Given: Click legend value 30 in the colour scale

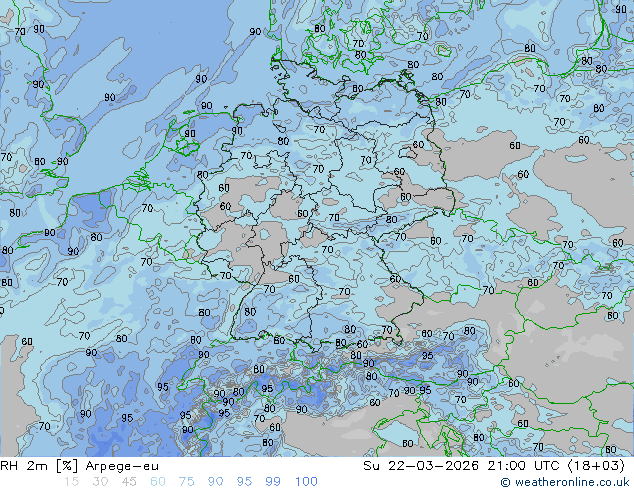Looking at the screenshot, I should tap(100, 482).
